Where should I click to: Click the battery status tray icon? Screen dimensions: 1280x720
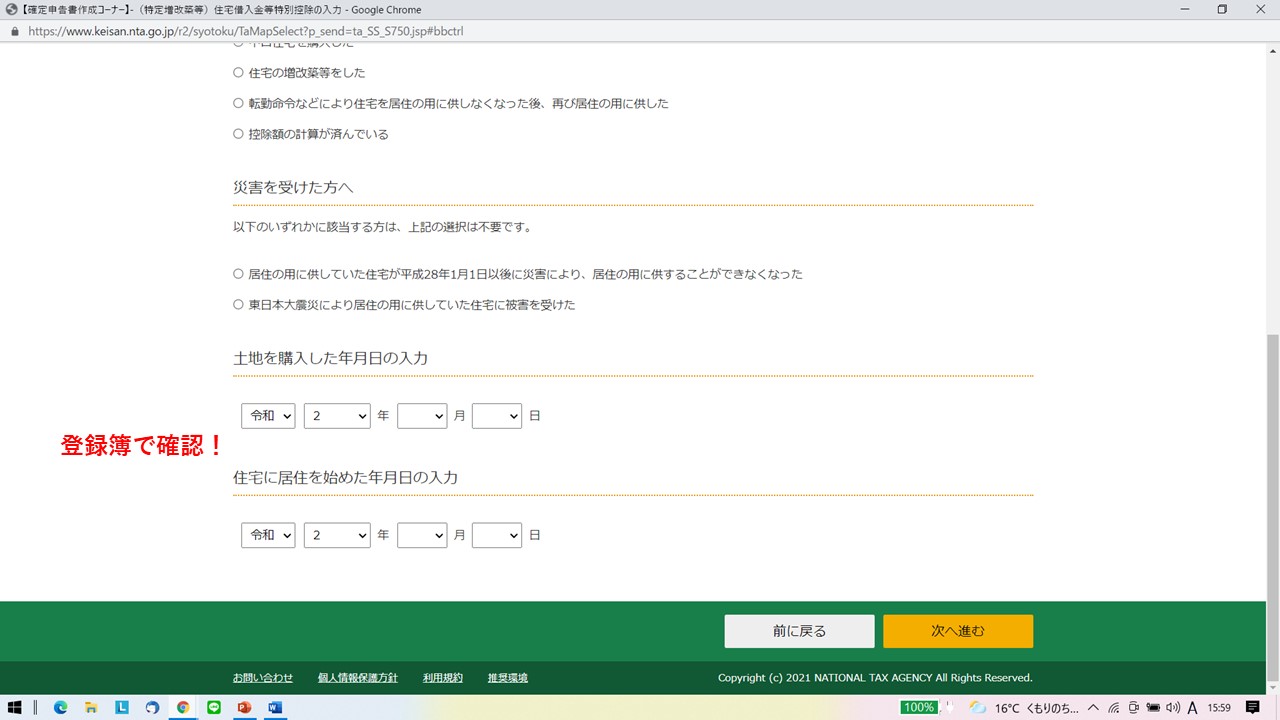pyautogui.click(x=1153, y=707)
